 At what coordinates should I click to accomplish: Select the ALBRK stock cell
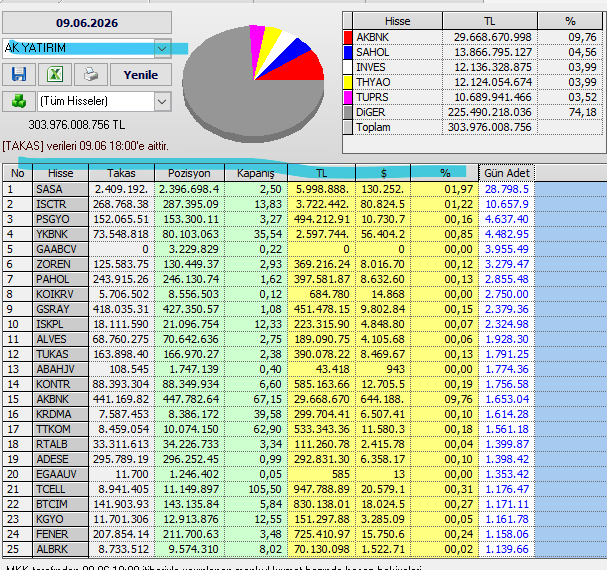tap(60, 549)
